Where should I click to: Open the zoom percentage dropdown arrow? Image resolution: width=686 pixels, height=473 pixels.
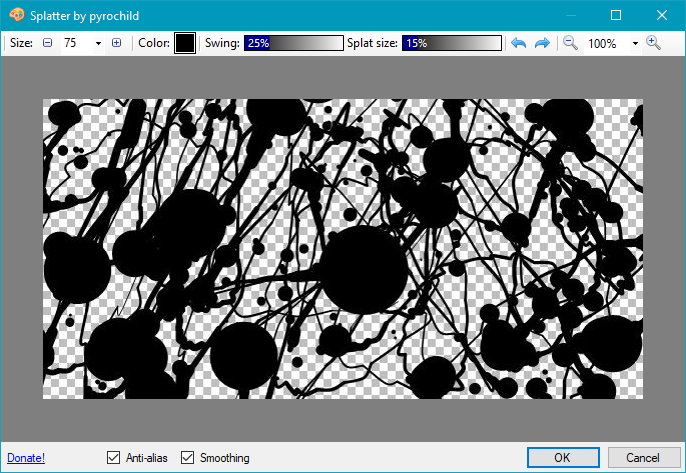[635, 43]
